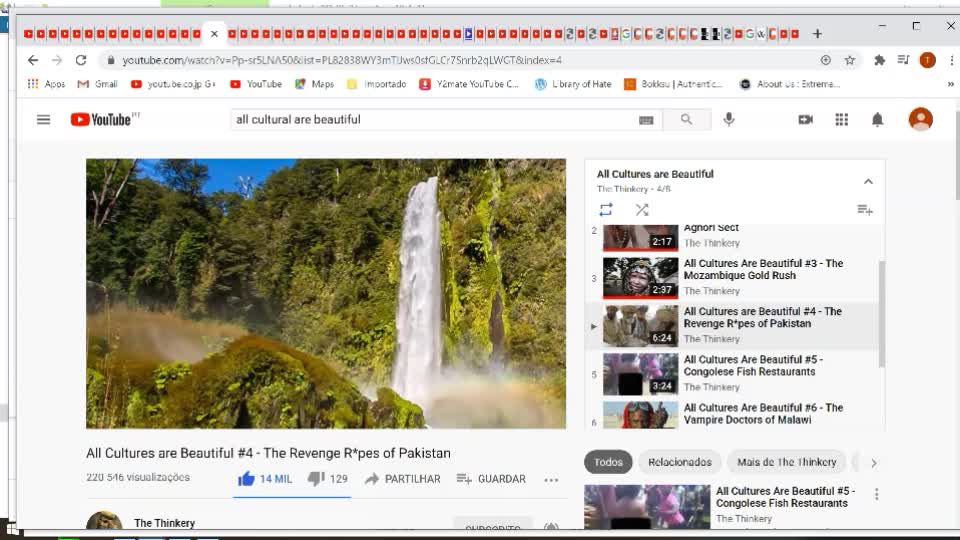
Task: Close the current browser tab
Action: coord(214,34)
